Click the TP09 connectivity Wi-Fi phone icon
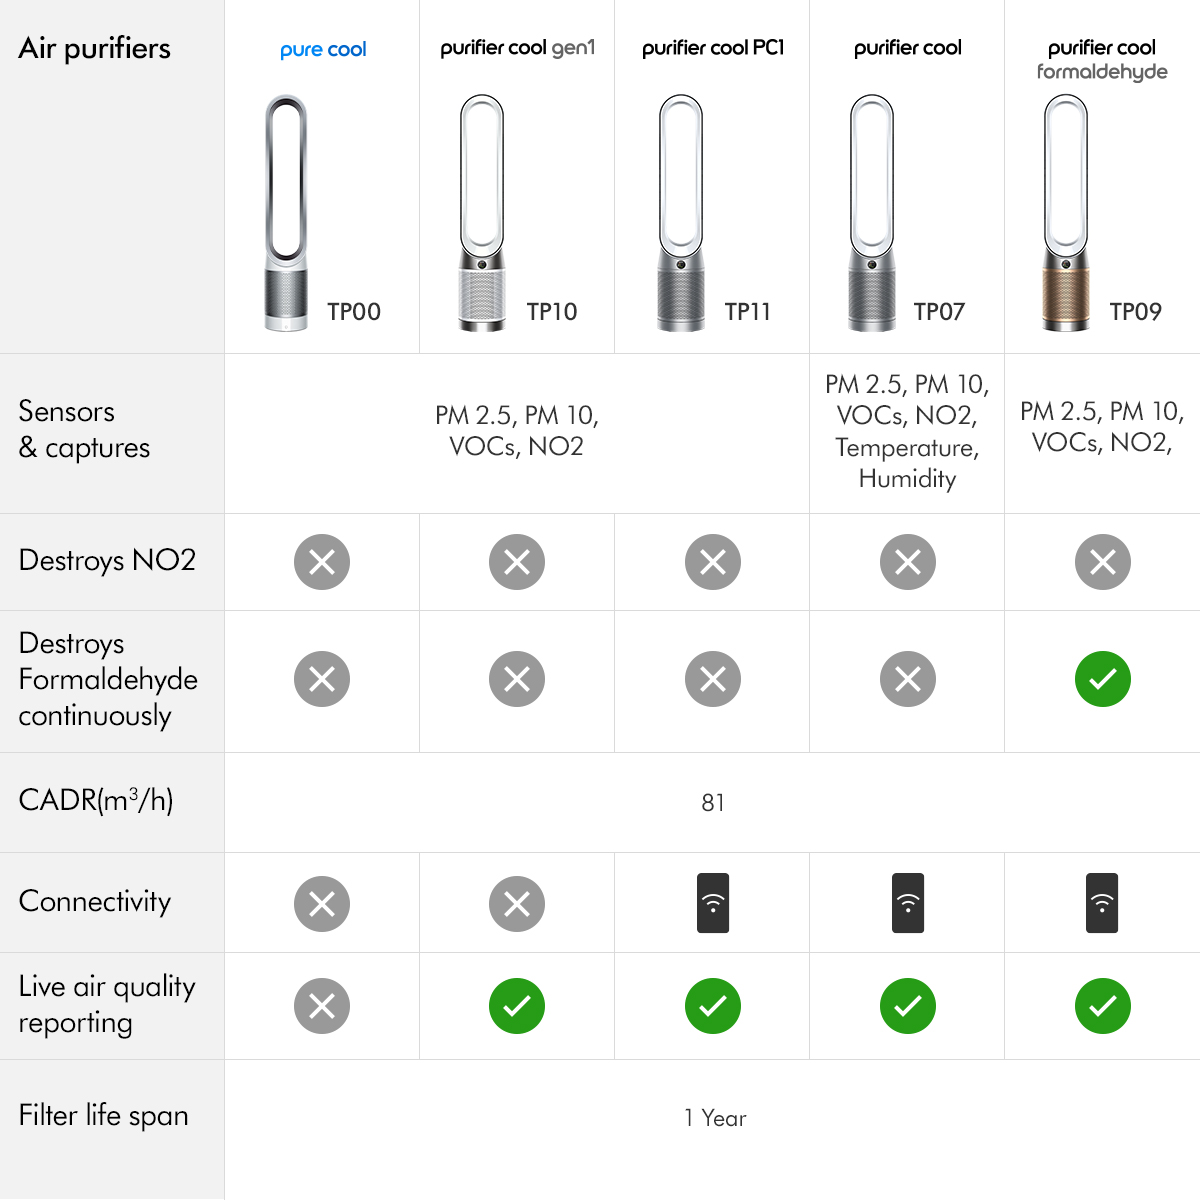1200x1200 pixels. coord(1102,903)
